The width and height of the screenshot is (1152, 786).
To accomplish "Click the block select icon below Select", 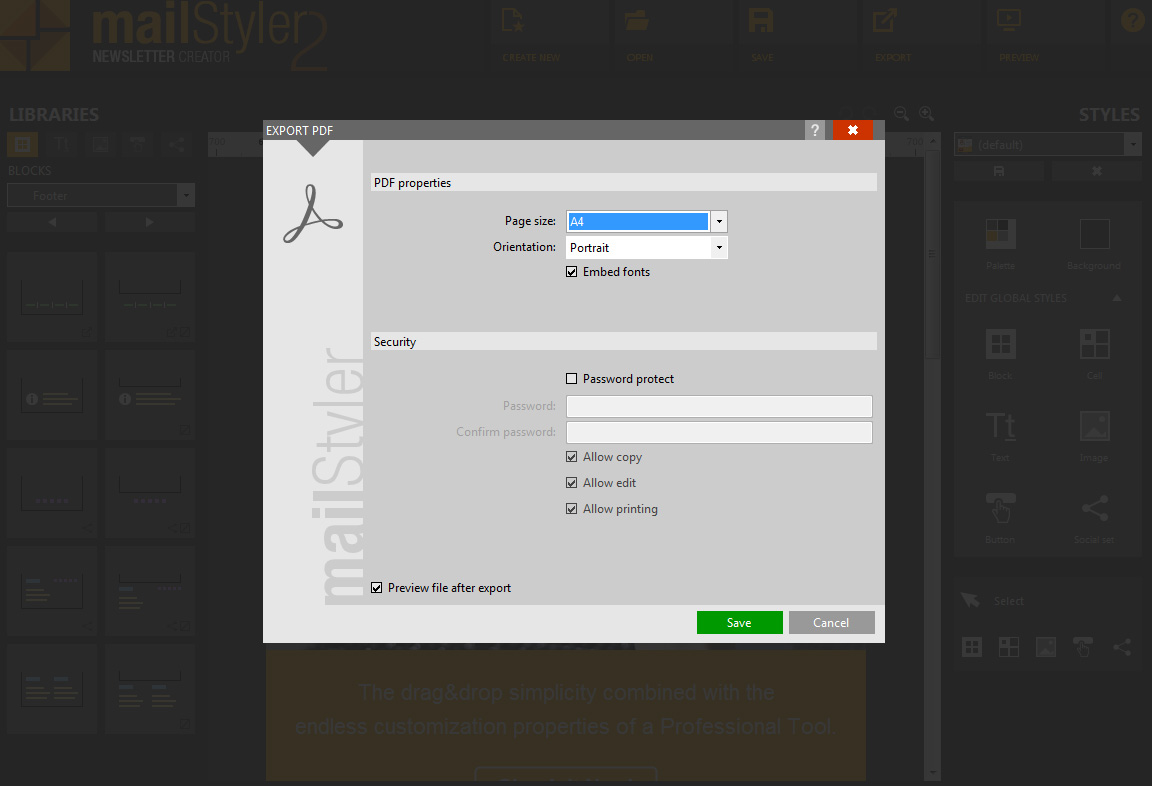I will point(972,647).
